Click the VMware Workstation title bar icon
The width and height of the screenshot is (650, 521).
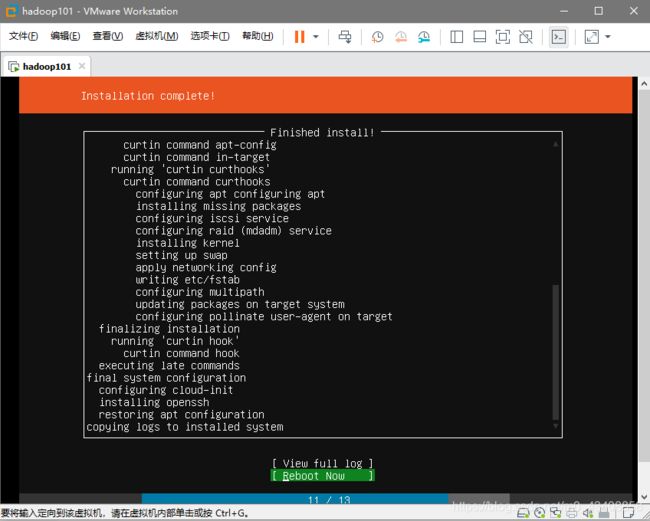click(11, 11)
